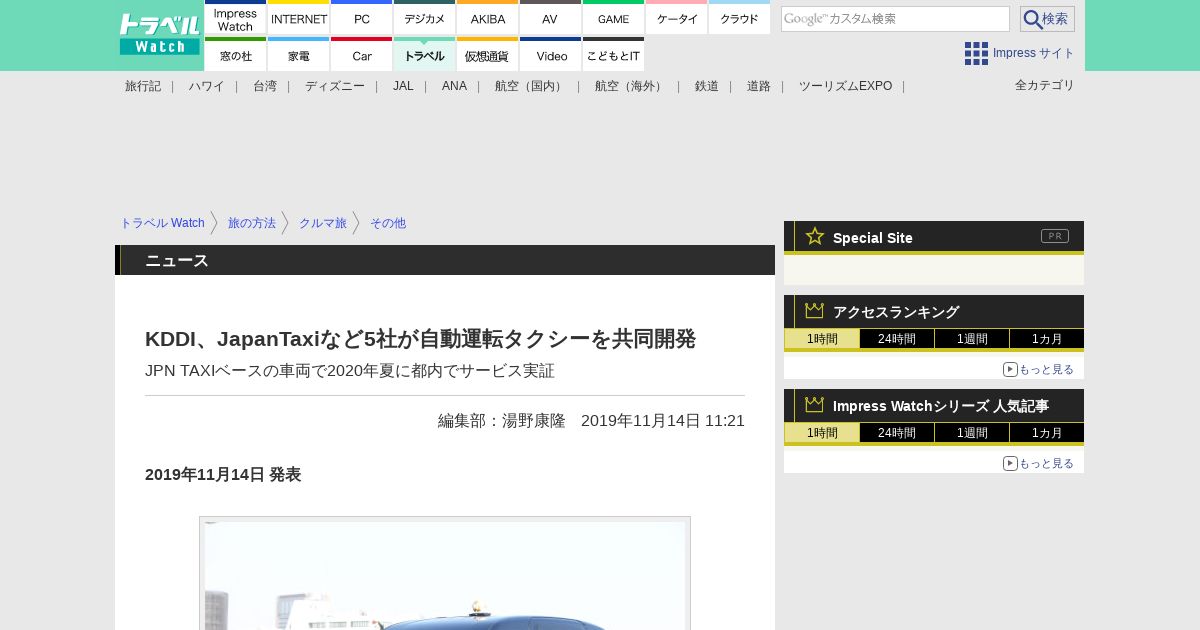Click the トラベル Watch breadcrumb link
The width and height of the screenshot is (1200, 630).
pos(162,223)
